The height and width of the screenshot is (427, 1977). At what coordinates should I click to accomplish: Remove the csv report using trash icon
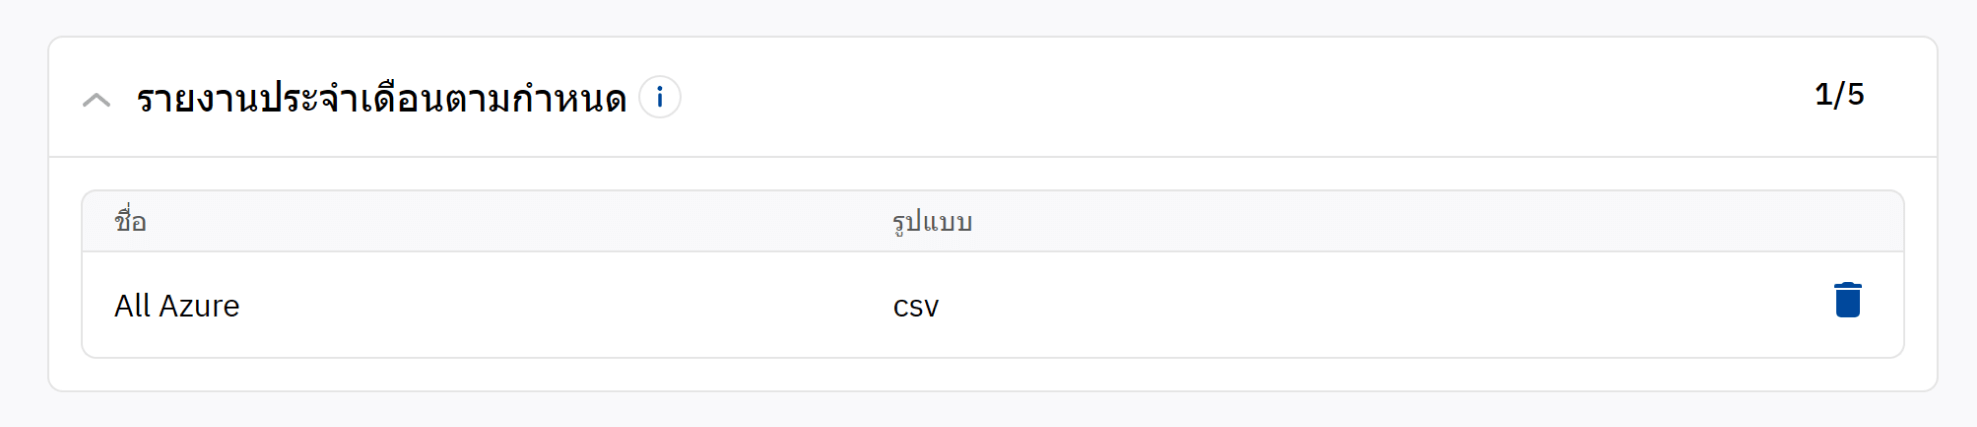pos(1847,300)
